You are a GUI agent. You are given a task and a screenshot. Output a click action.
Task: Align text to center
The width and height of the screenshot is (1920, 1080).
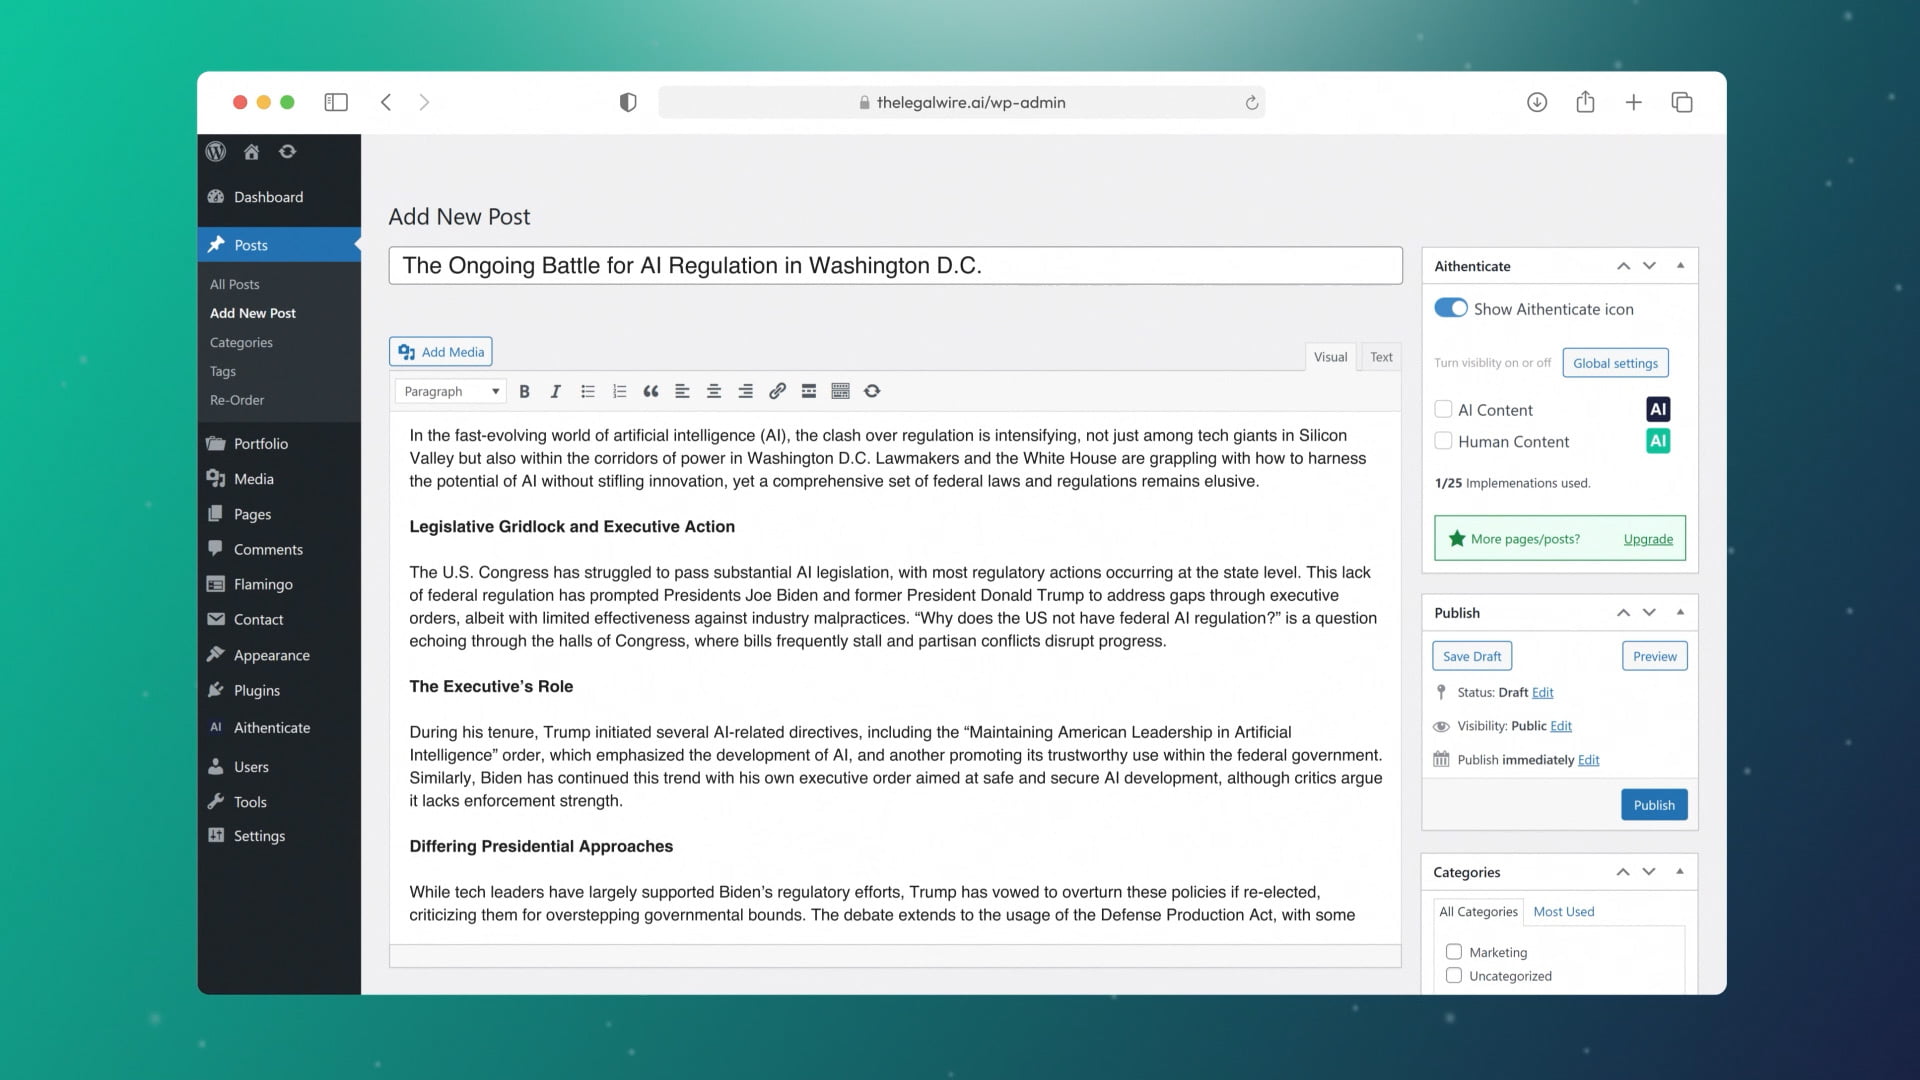[714, 391]
